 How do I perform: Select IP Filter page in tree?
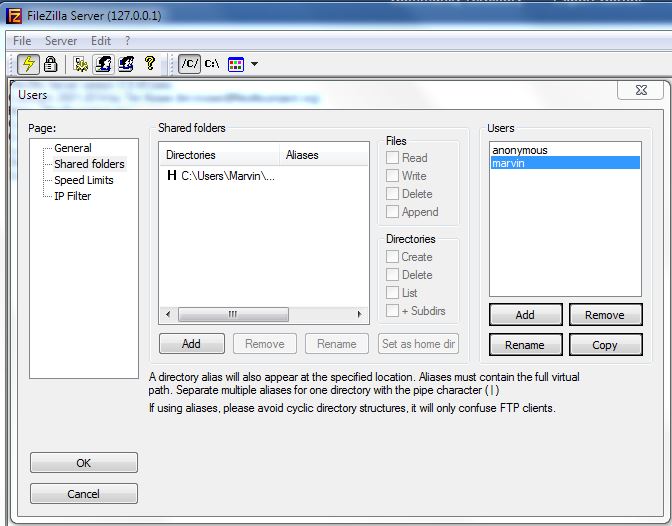click(x=72, y=196)
